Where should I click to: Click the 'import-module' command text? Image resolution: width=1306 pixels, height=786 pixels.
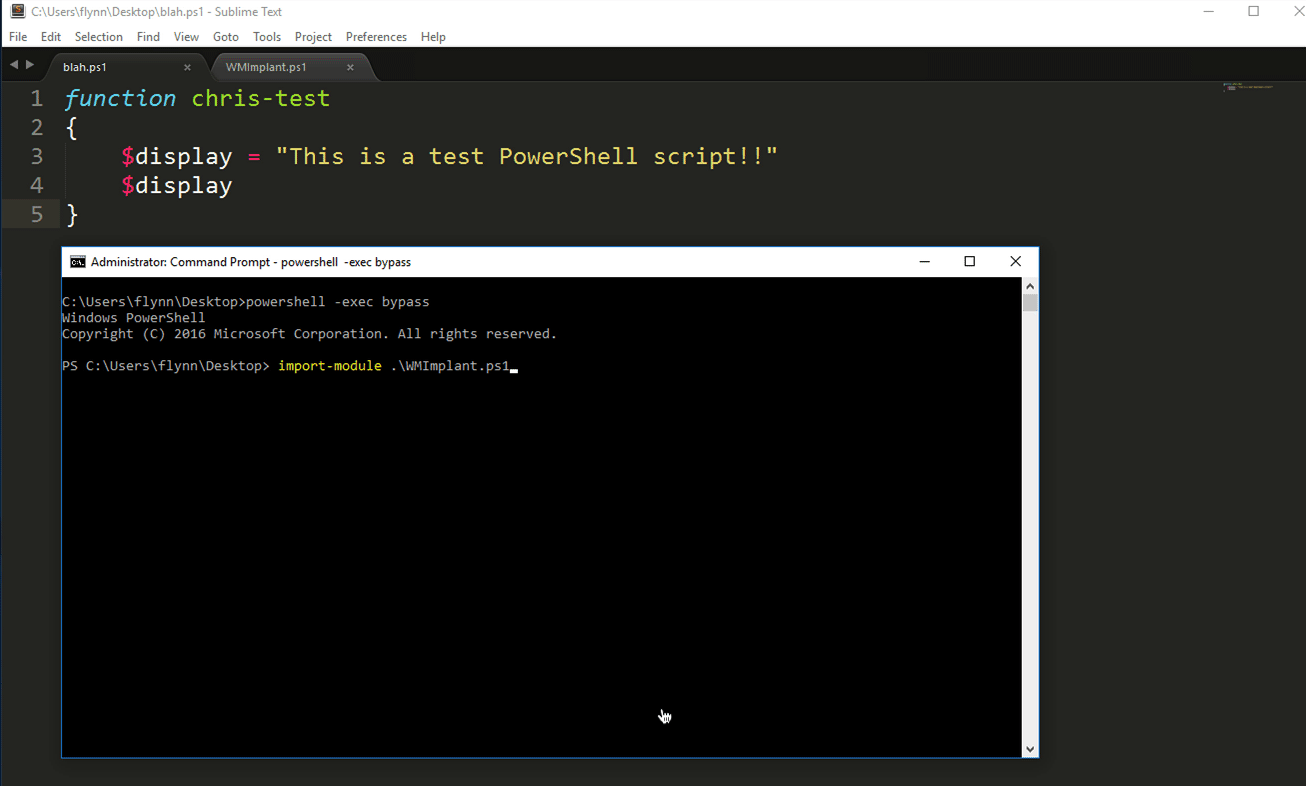coord(330,366)
